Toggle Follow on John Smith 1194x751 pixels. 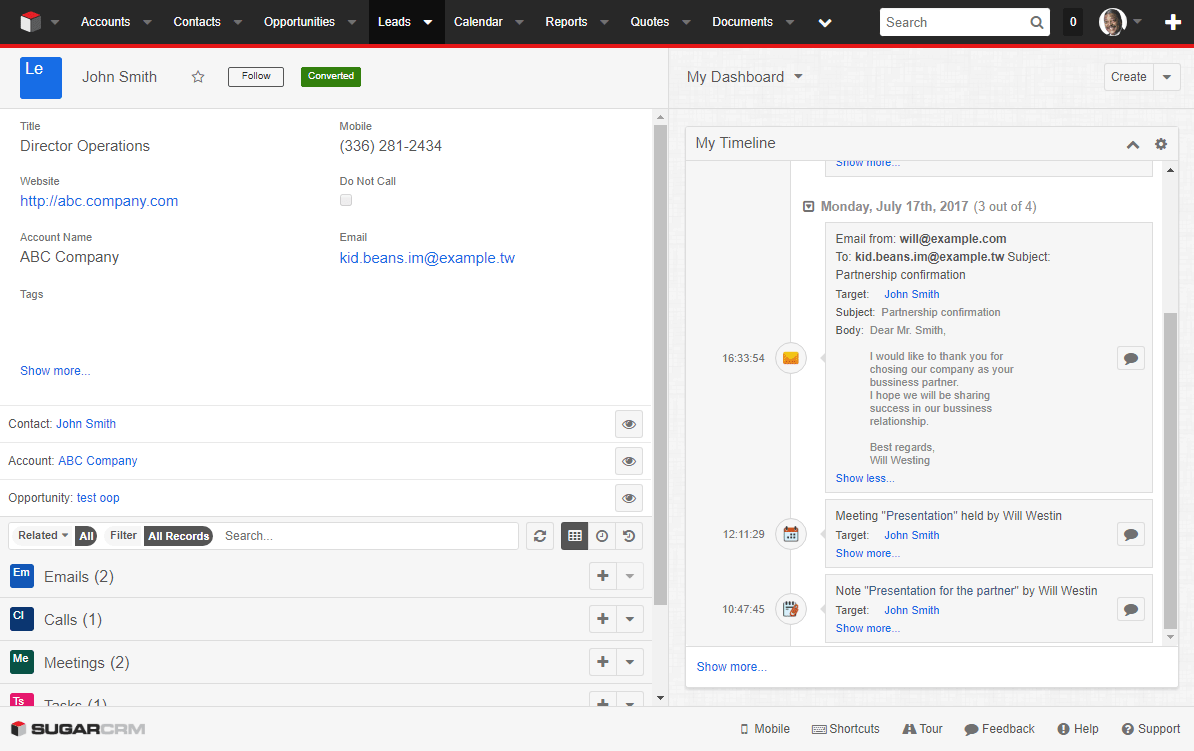click(x=256, y=77)
